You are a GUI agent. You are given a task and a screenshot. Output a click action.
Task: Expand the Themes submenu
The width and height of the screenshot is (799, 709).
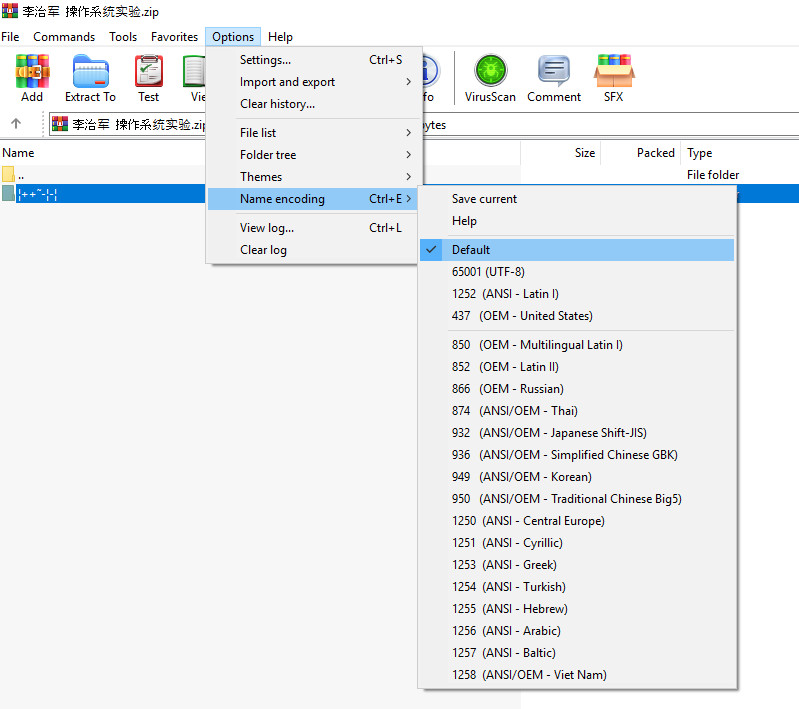(261, 177)
